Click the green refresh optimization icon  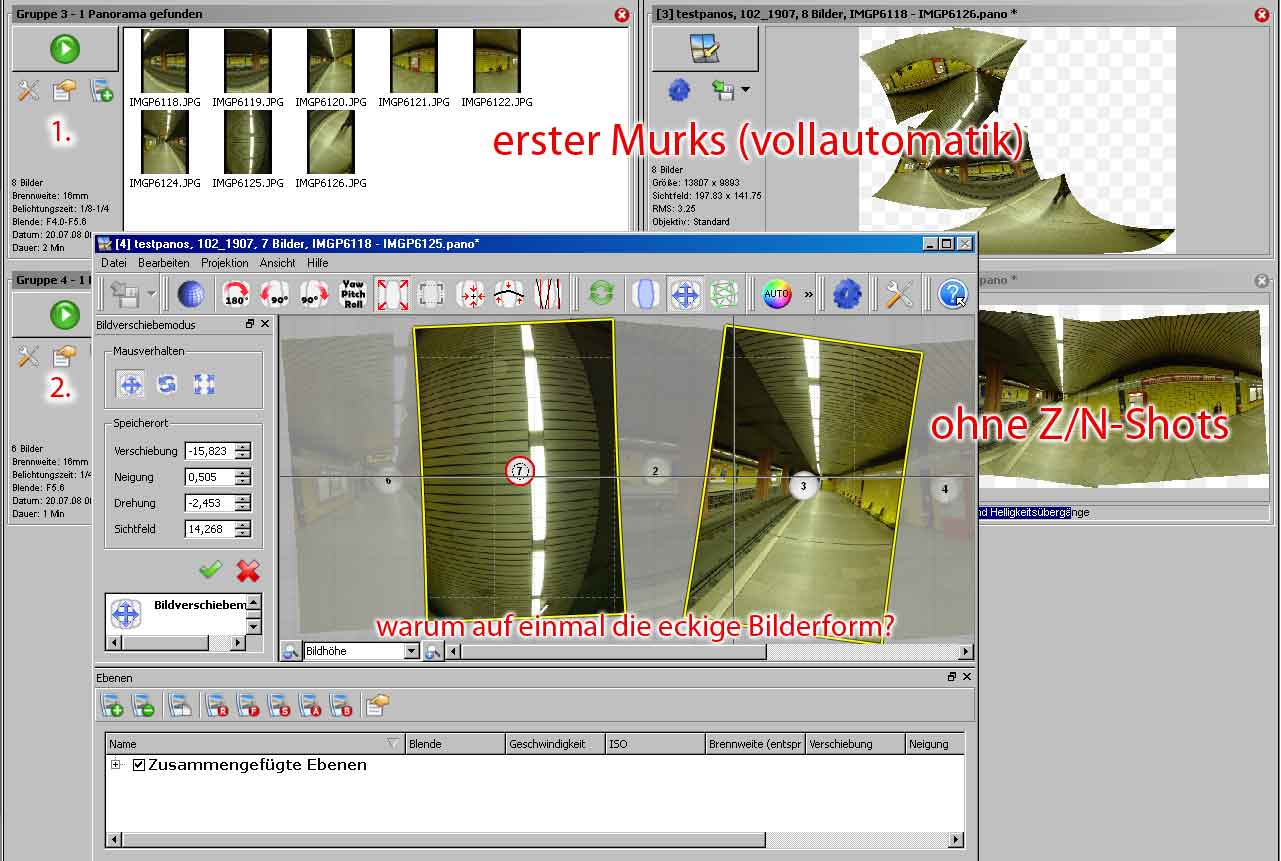click(601, 294)
